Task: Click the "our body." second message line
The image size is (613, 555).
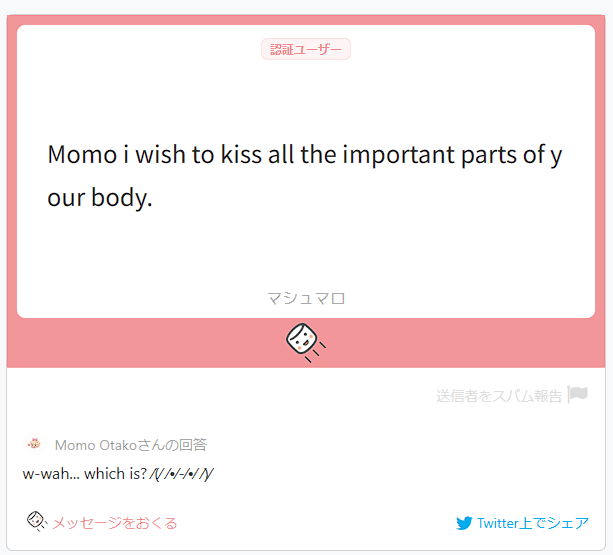Action: (100, 197)
